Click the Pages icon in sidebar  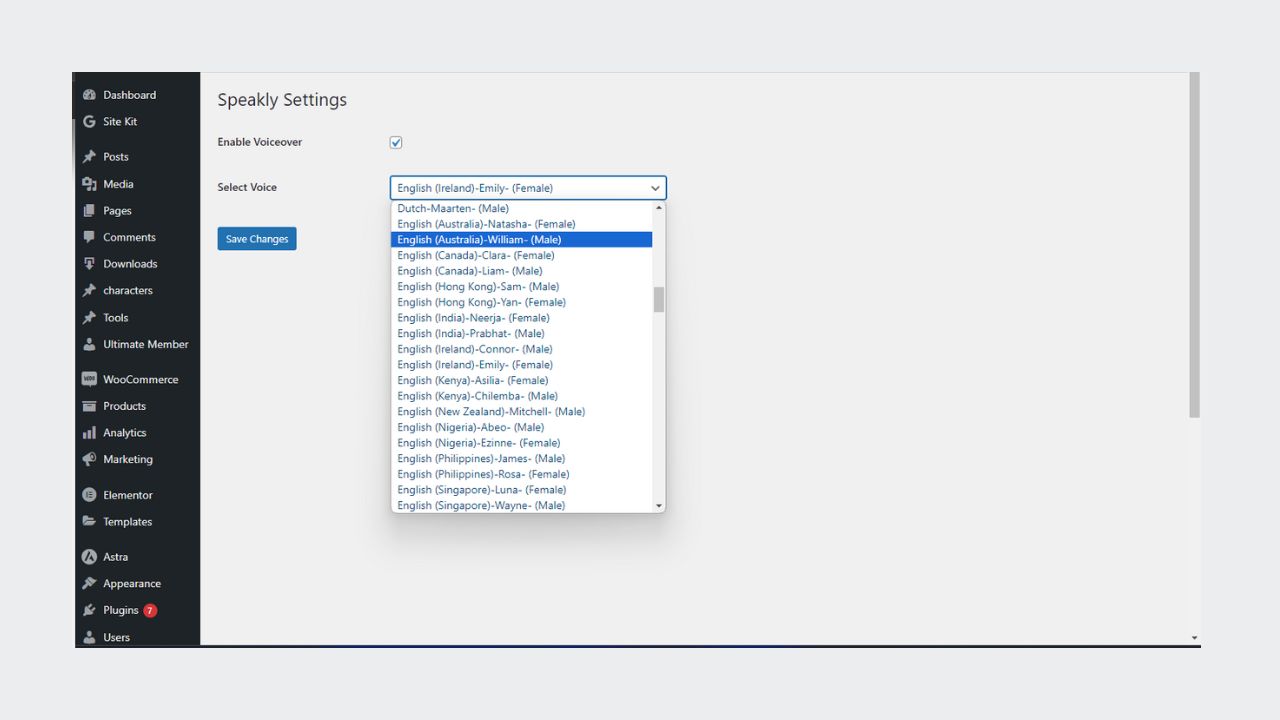[x=89, y=211]
